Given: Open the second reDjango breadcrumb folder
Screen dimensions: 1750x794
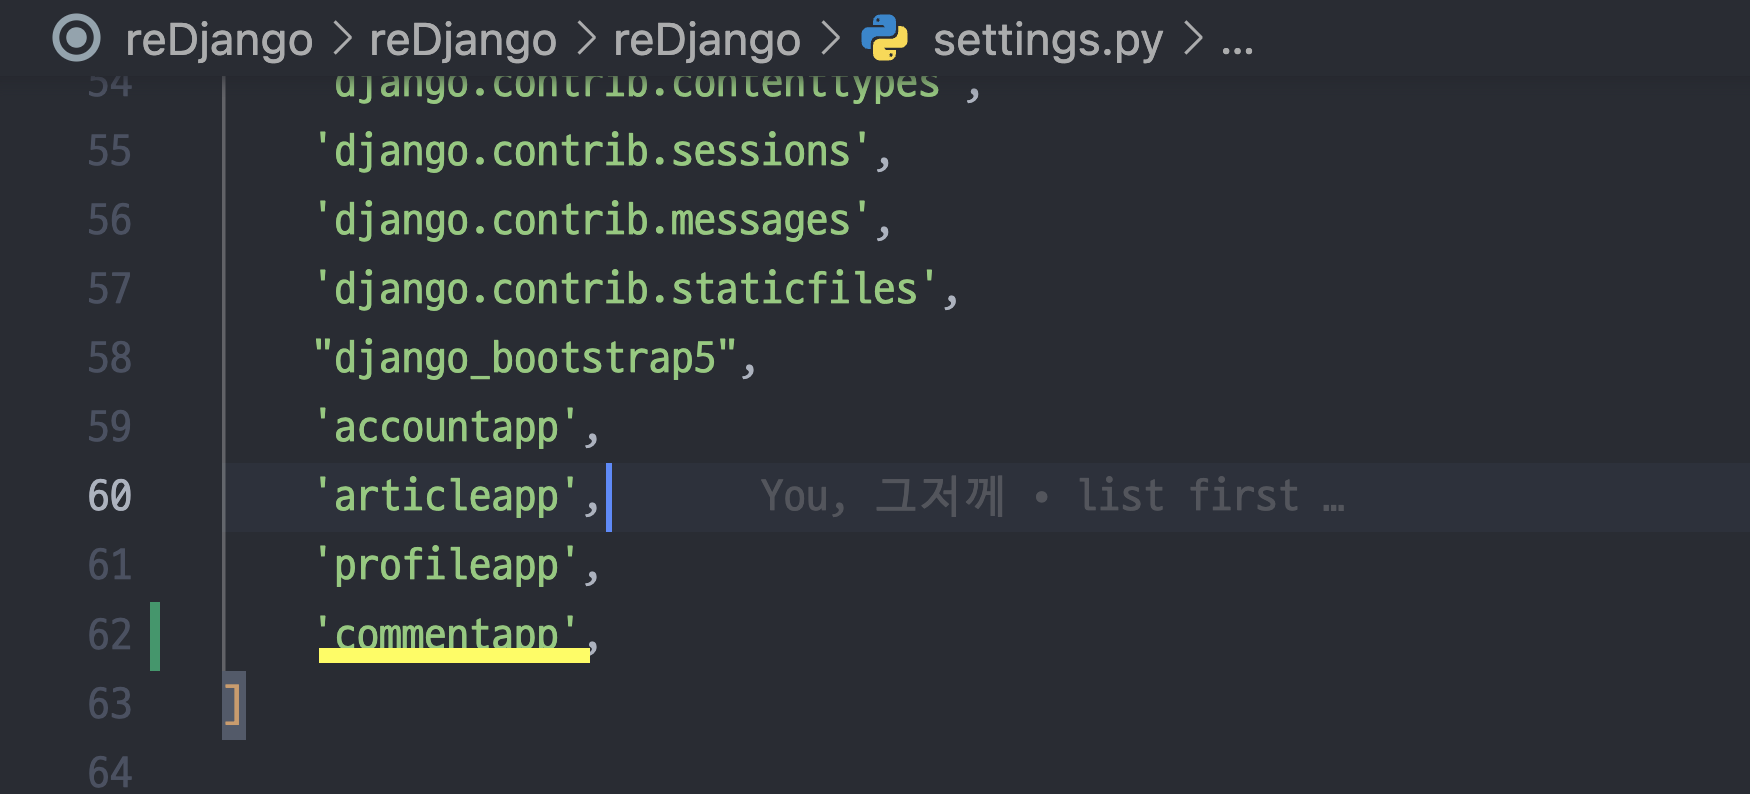Looking at the screenshot, I should [463, 40].
